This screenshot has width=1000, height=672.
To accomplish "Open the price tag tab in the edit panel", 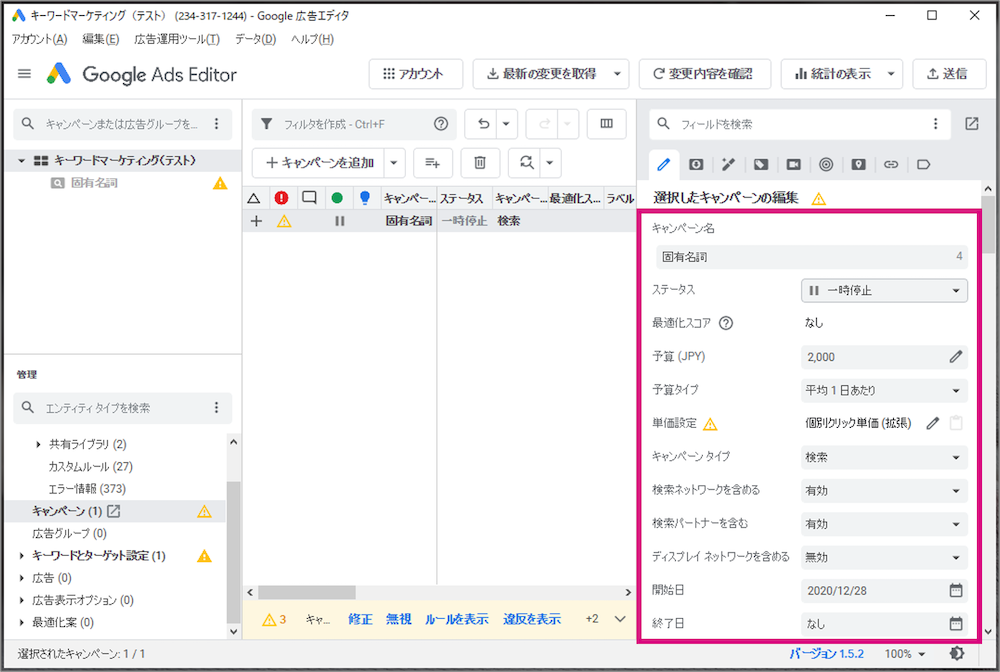I will (x=761, y=164).
